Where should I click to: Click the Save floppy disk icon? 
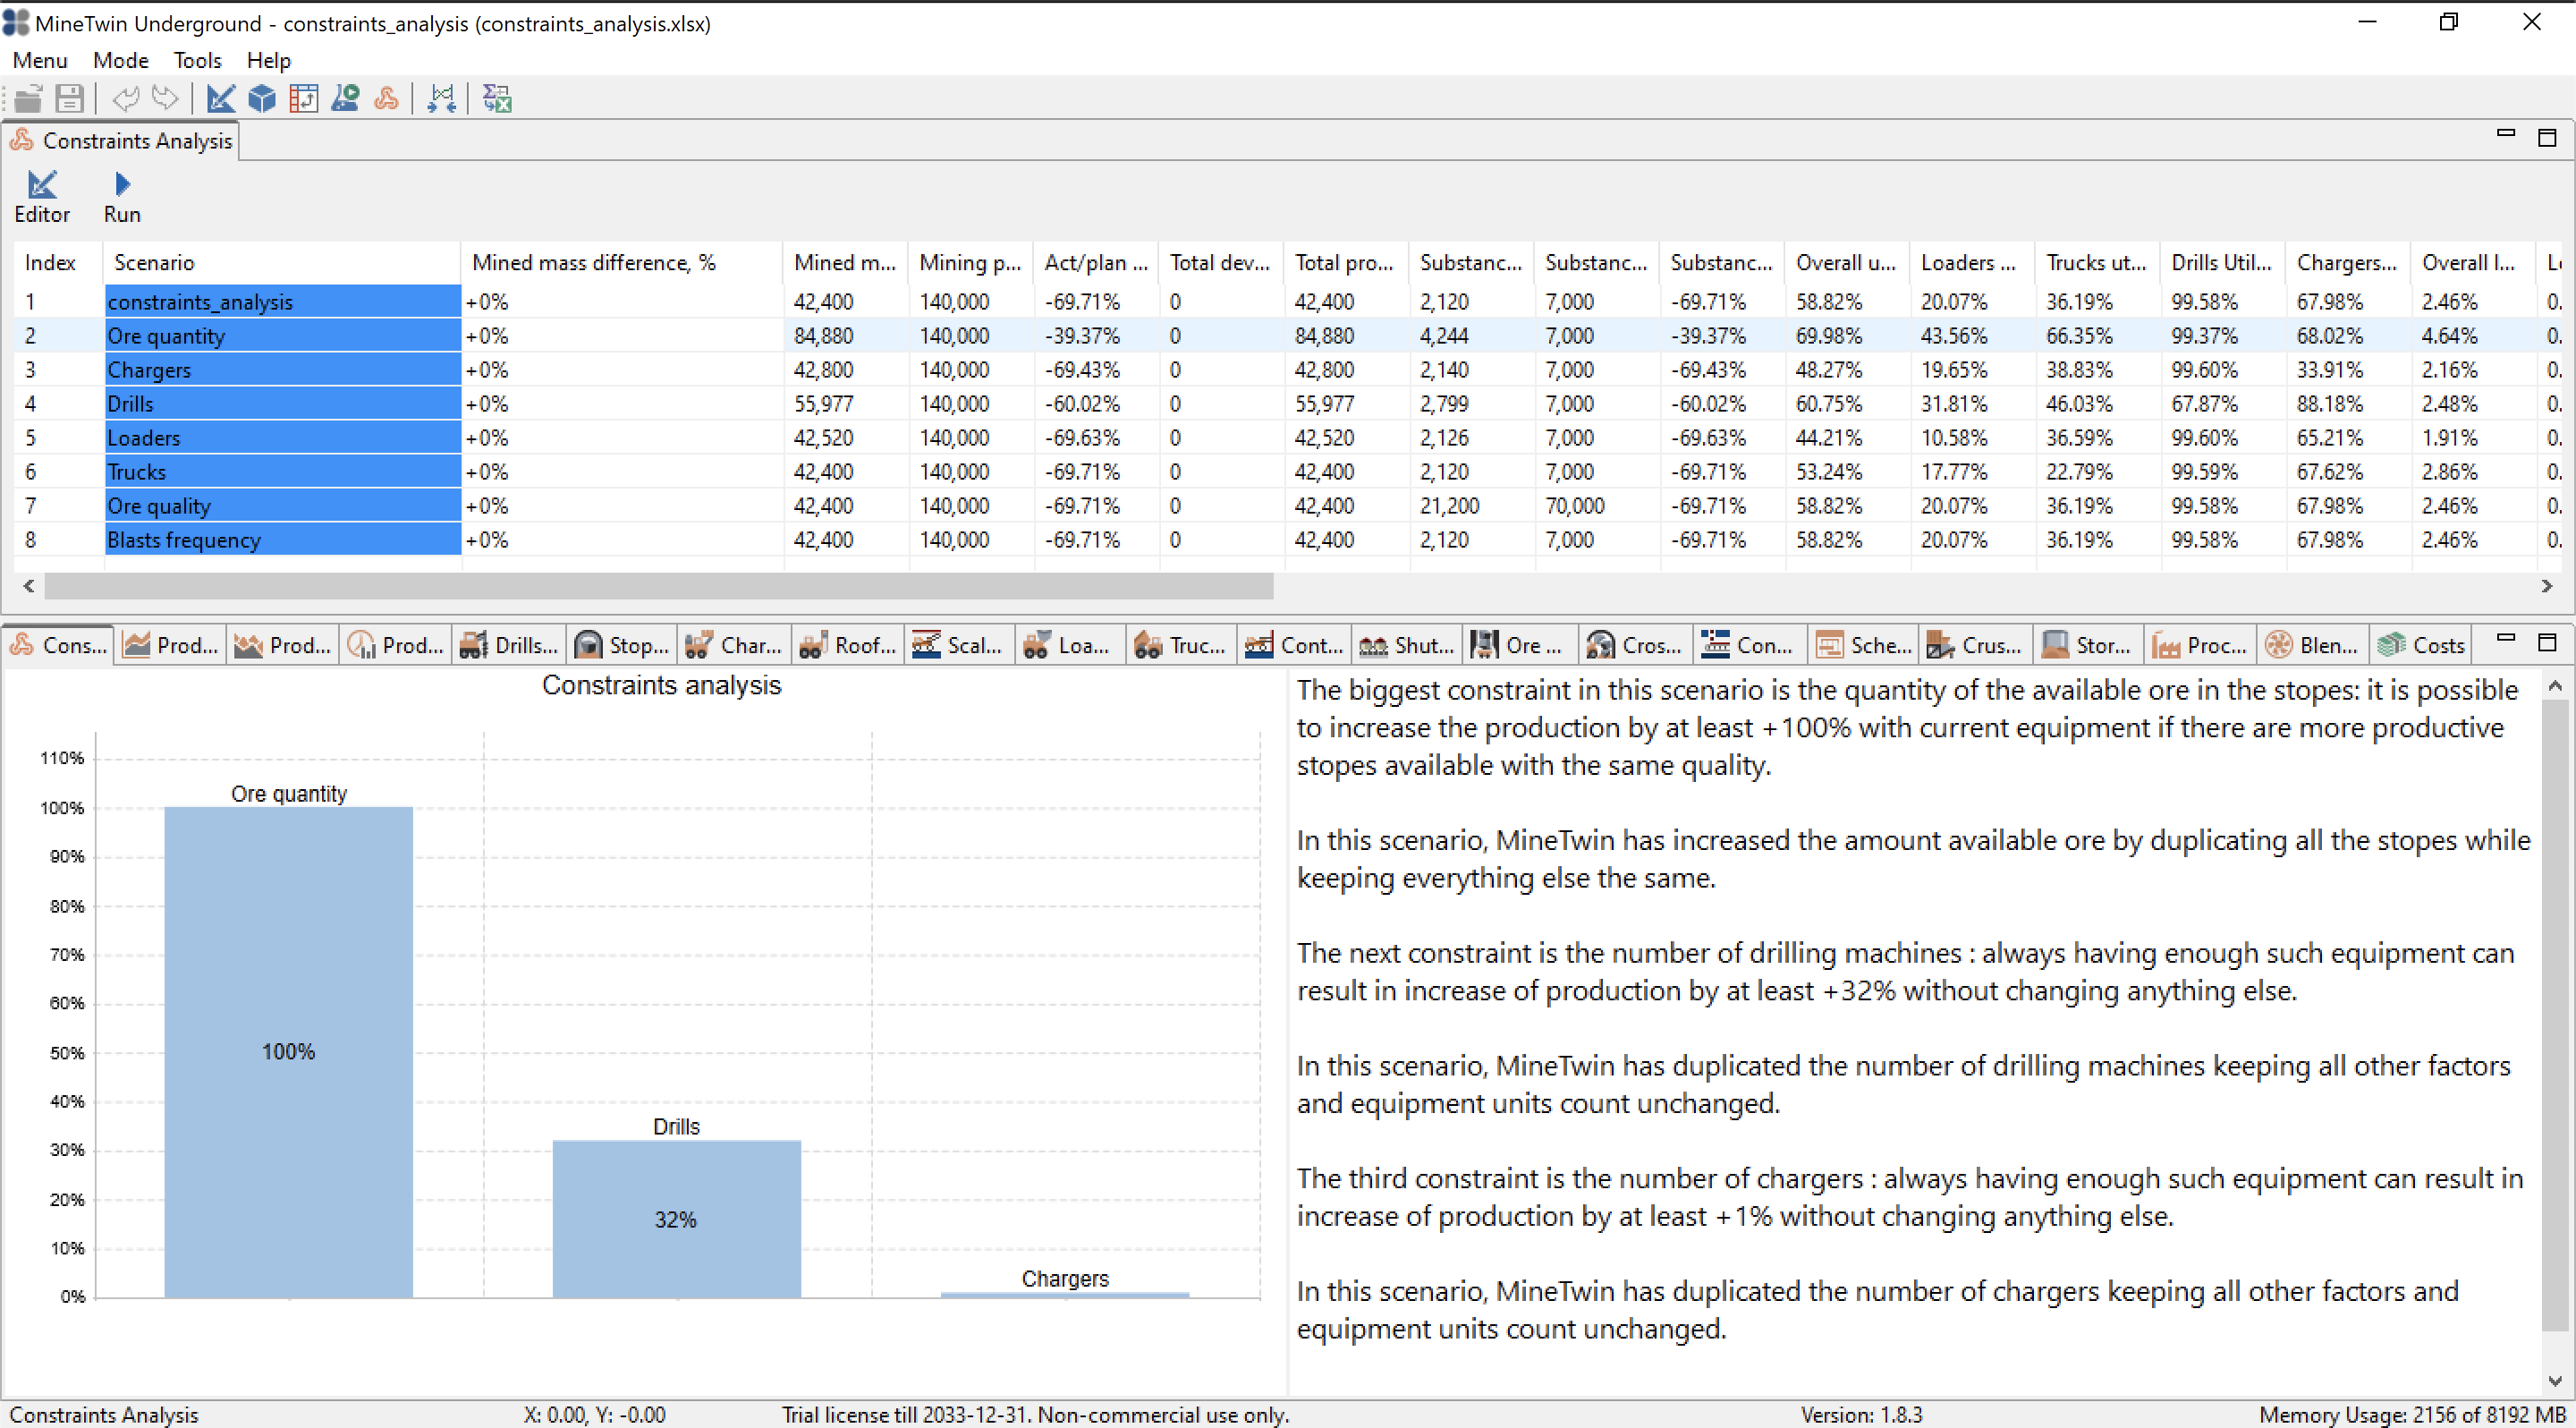69,98
